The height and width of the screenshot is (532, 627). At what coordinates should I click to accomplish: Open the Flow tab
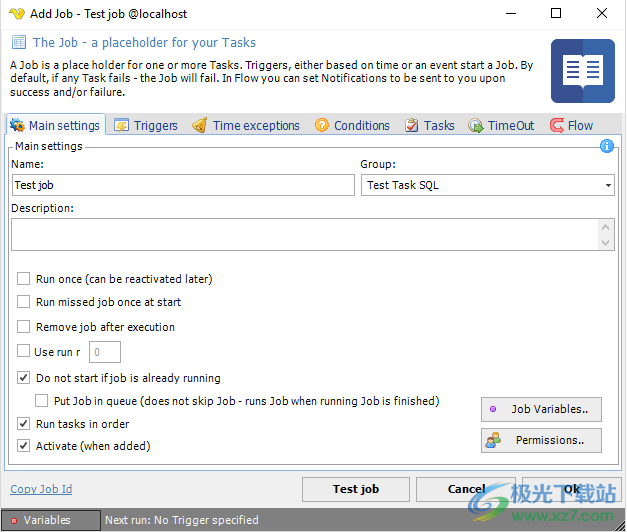571,125
